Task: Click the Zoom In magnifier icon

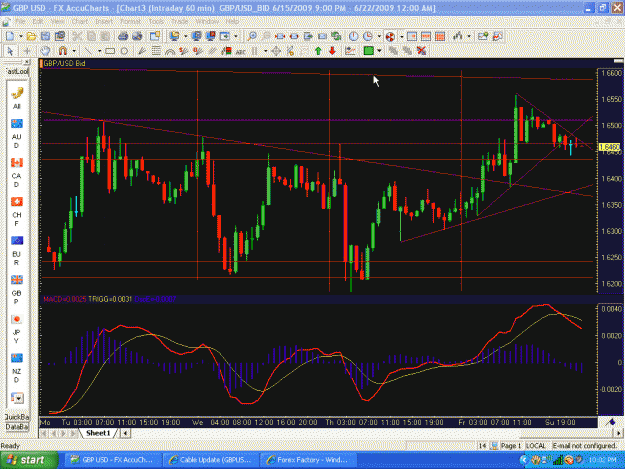Action: [x=252, y=37]
